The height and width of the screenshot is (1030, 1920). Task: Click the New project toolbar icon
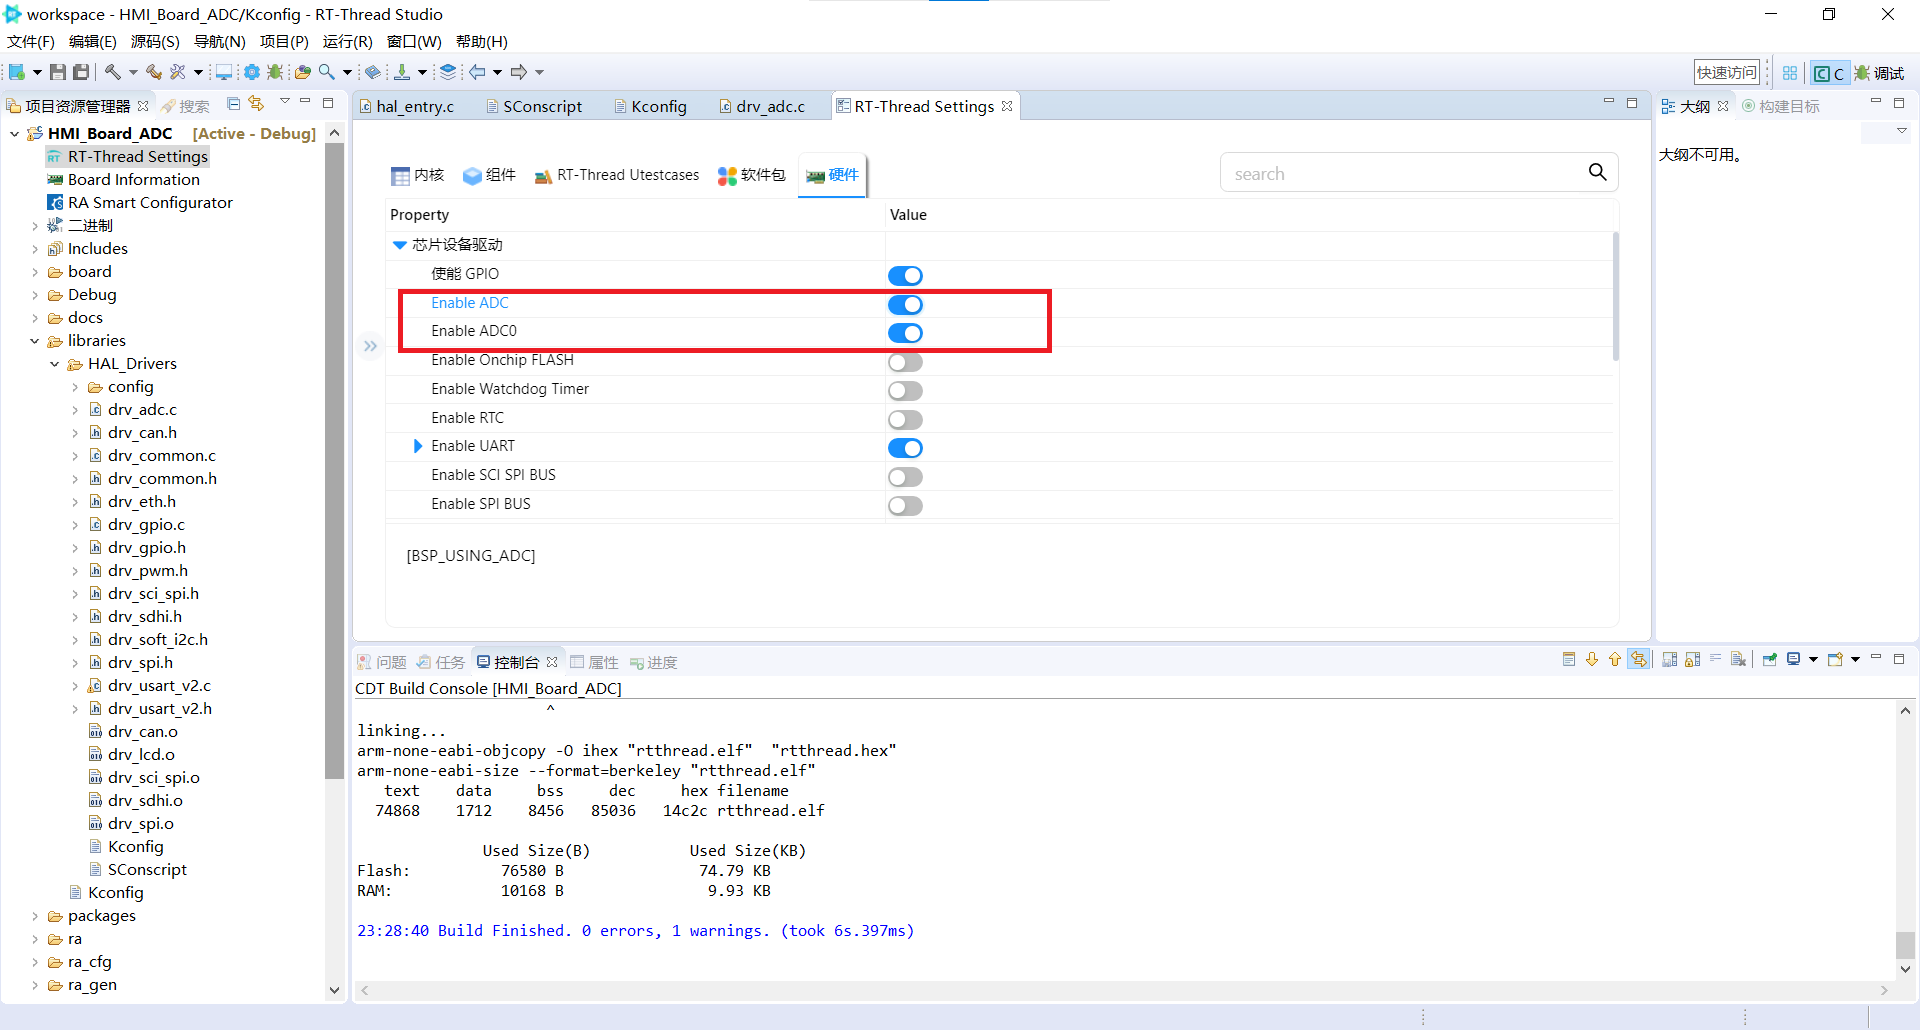coord(17,72)
